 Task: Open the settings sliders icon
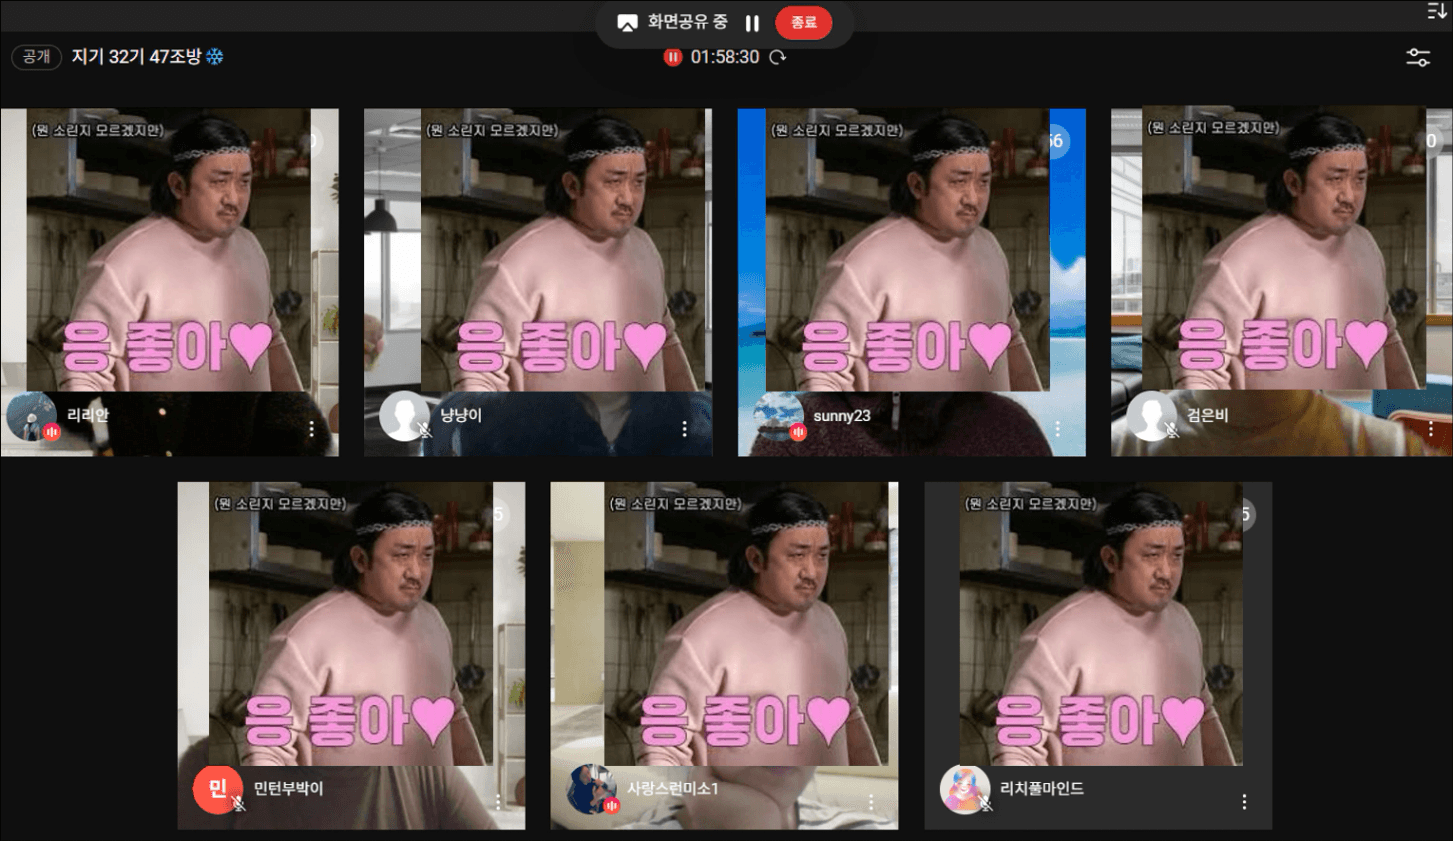point(1417,58)
